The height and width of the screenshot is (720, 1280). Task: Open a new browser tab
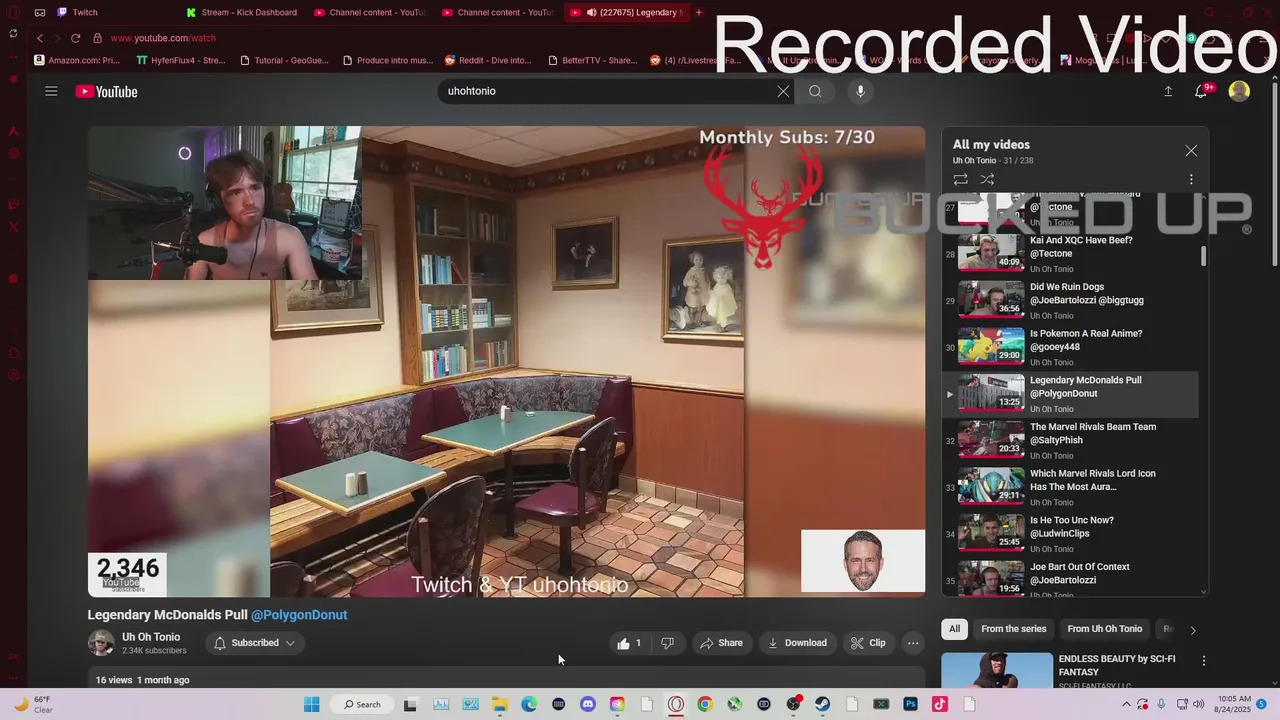699,12
